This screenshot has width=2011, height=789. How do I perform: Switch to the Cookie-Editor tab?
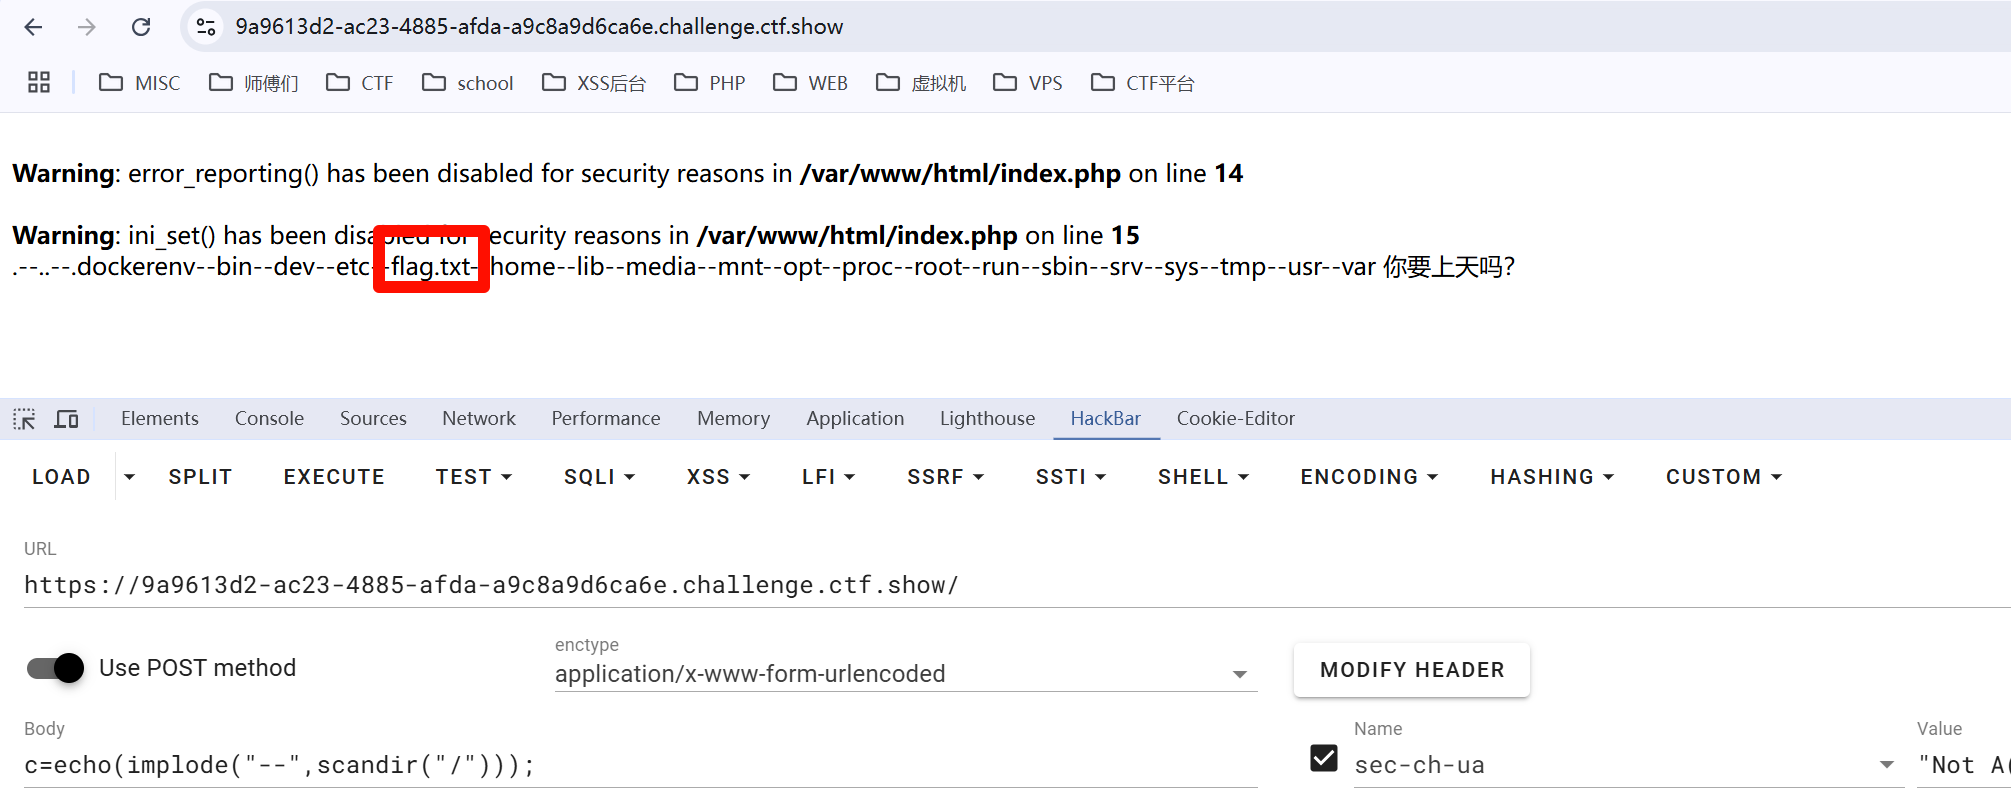[1235, 419]
